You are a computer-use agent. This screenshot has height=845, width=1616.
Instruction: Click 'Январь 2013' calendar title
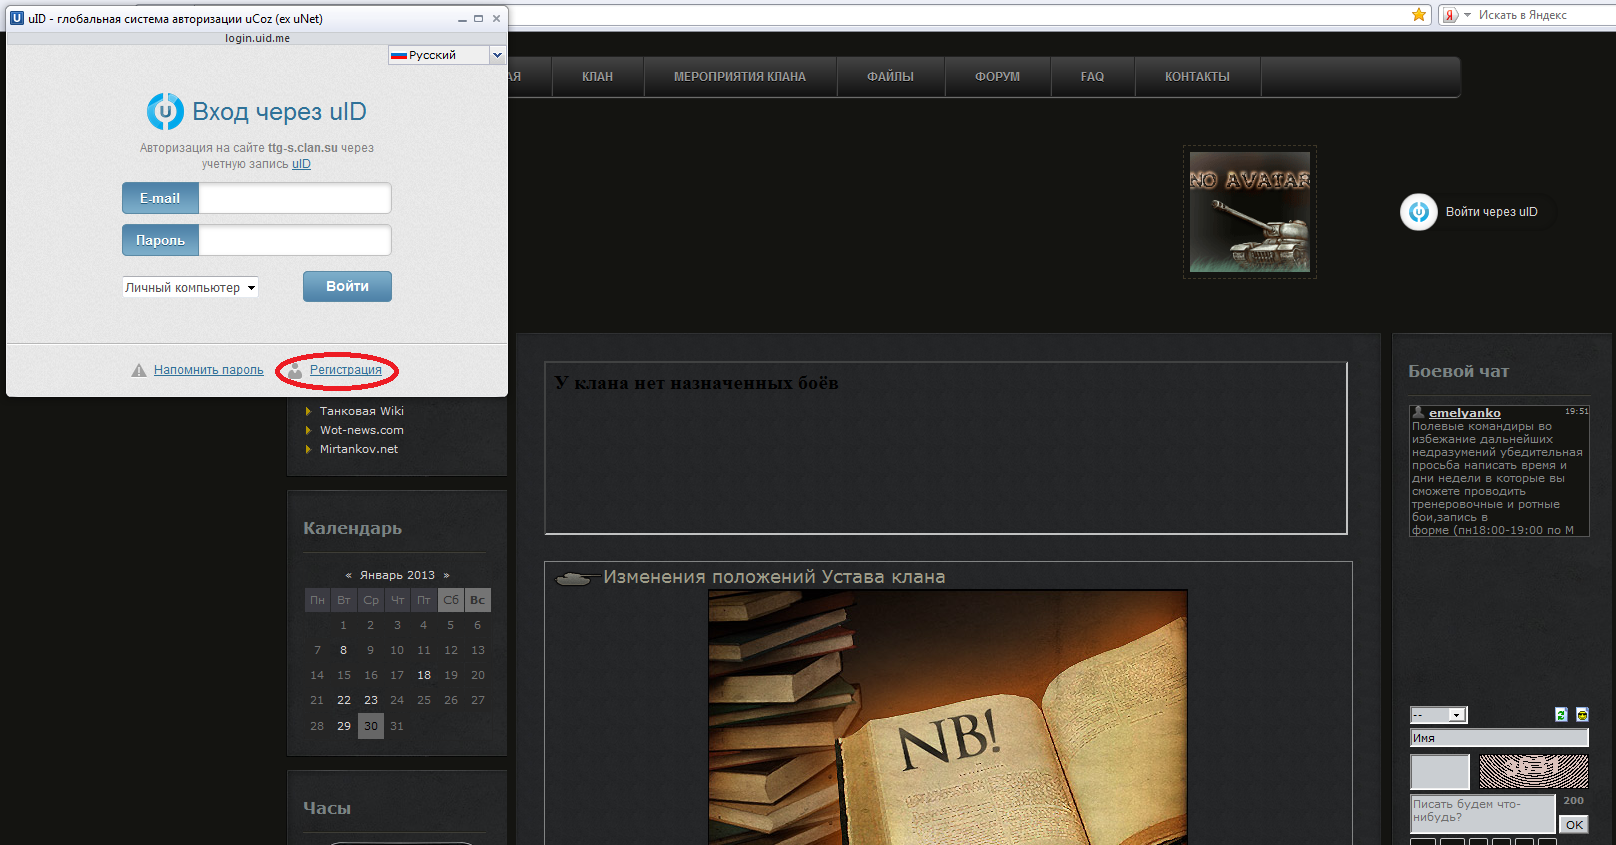click(x=397, y=575)
